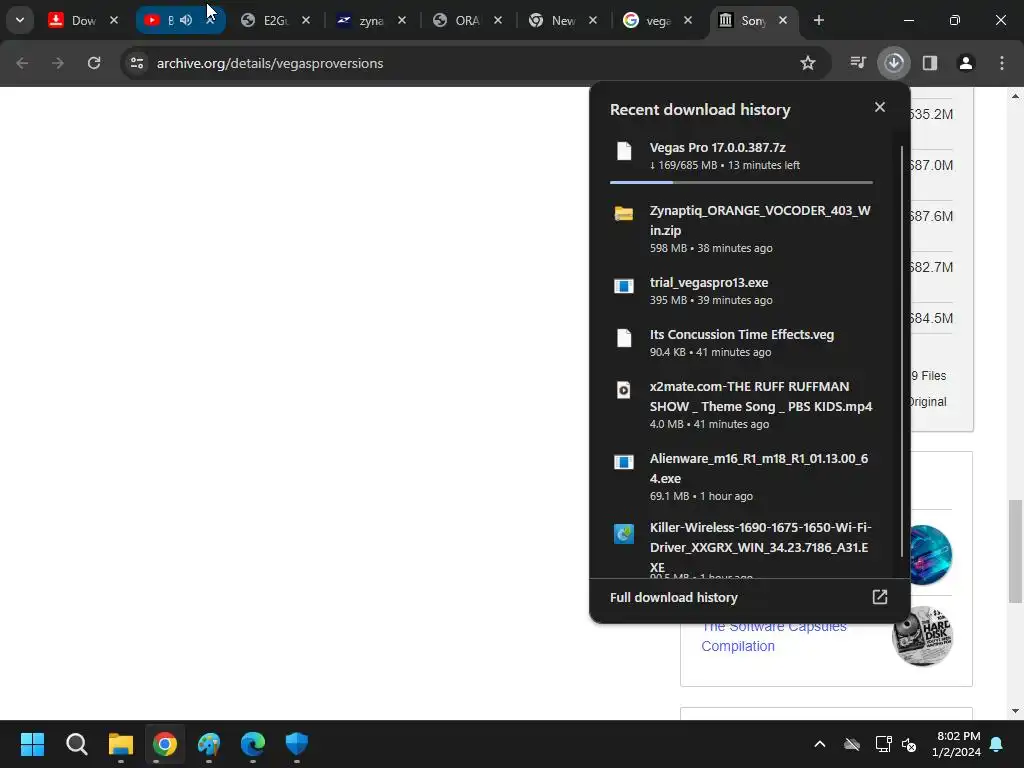Close the E2G tab
Screen dimensions: 1024x768
[306, 20]
